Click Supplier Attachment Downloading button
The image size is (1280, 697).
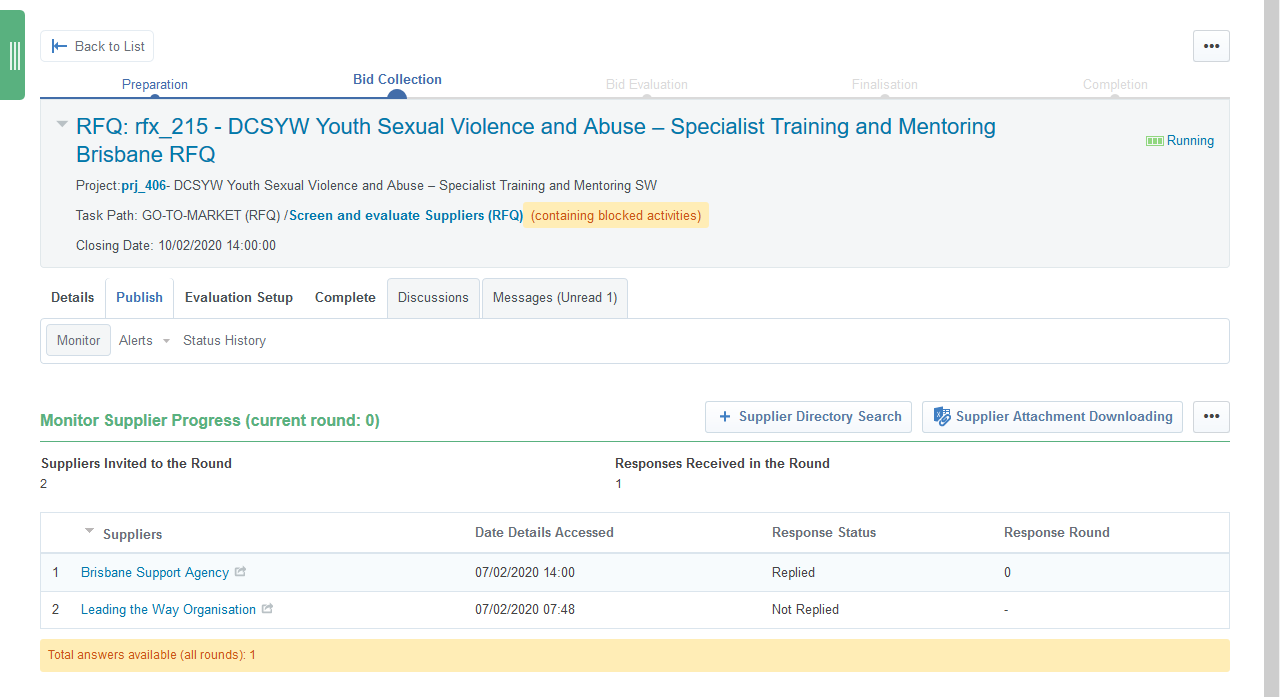1052,417
